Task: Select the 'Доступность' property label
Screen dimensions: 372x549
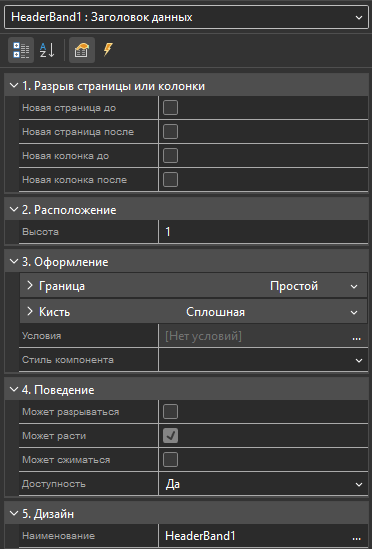Action: 54,484
